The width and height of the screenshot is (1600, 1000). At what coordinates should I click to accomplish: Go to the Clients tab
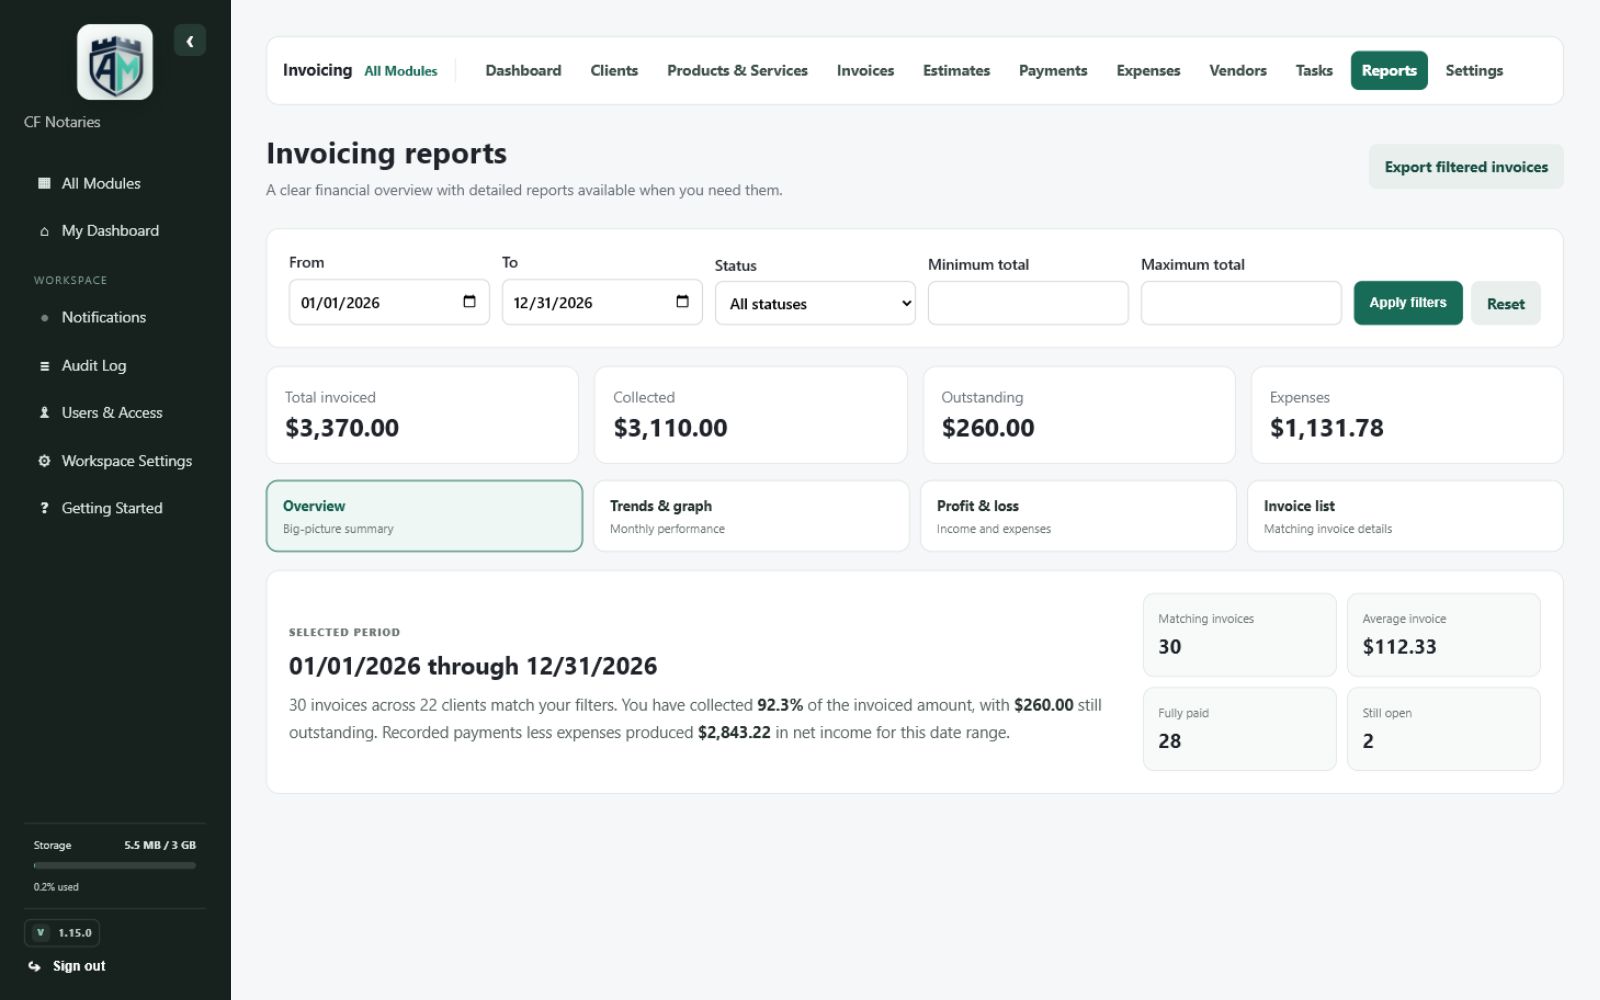coord(614,71)
